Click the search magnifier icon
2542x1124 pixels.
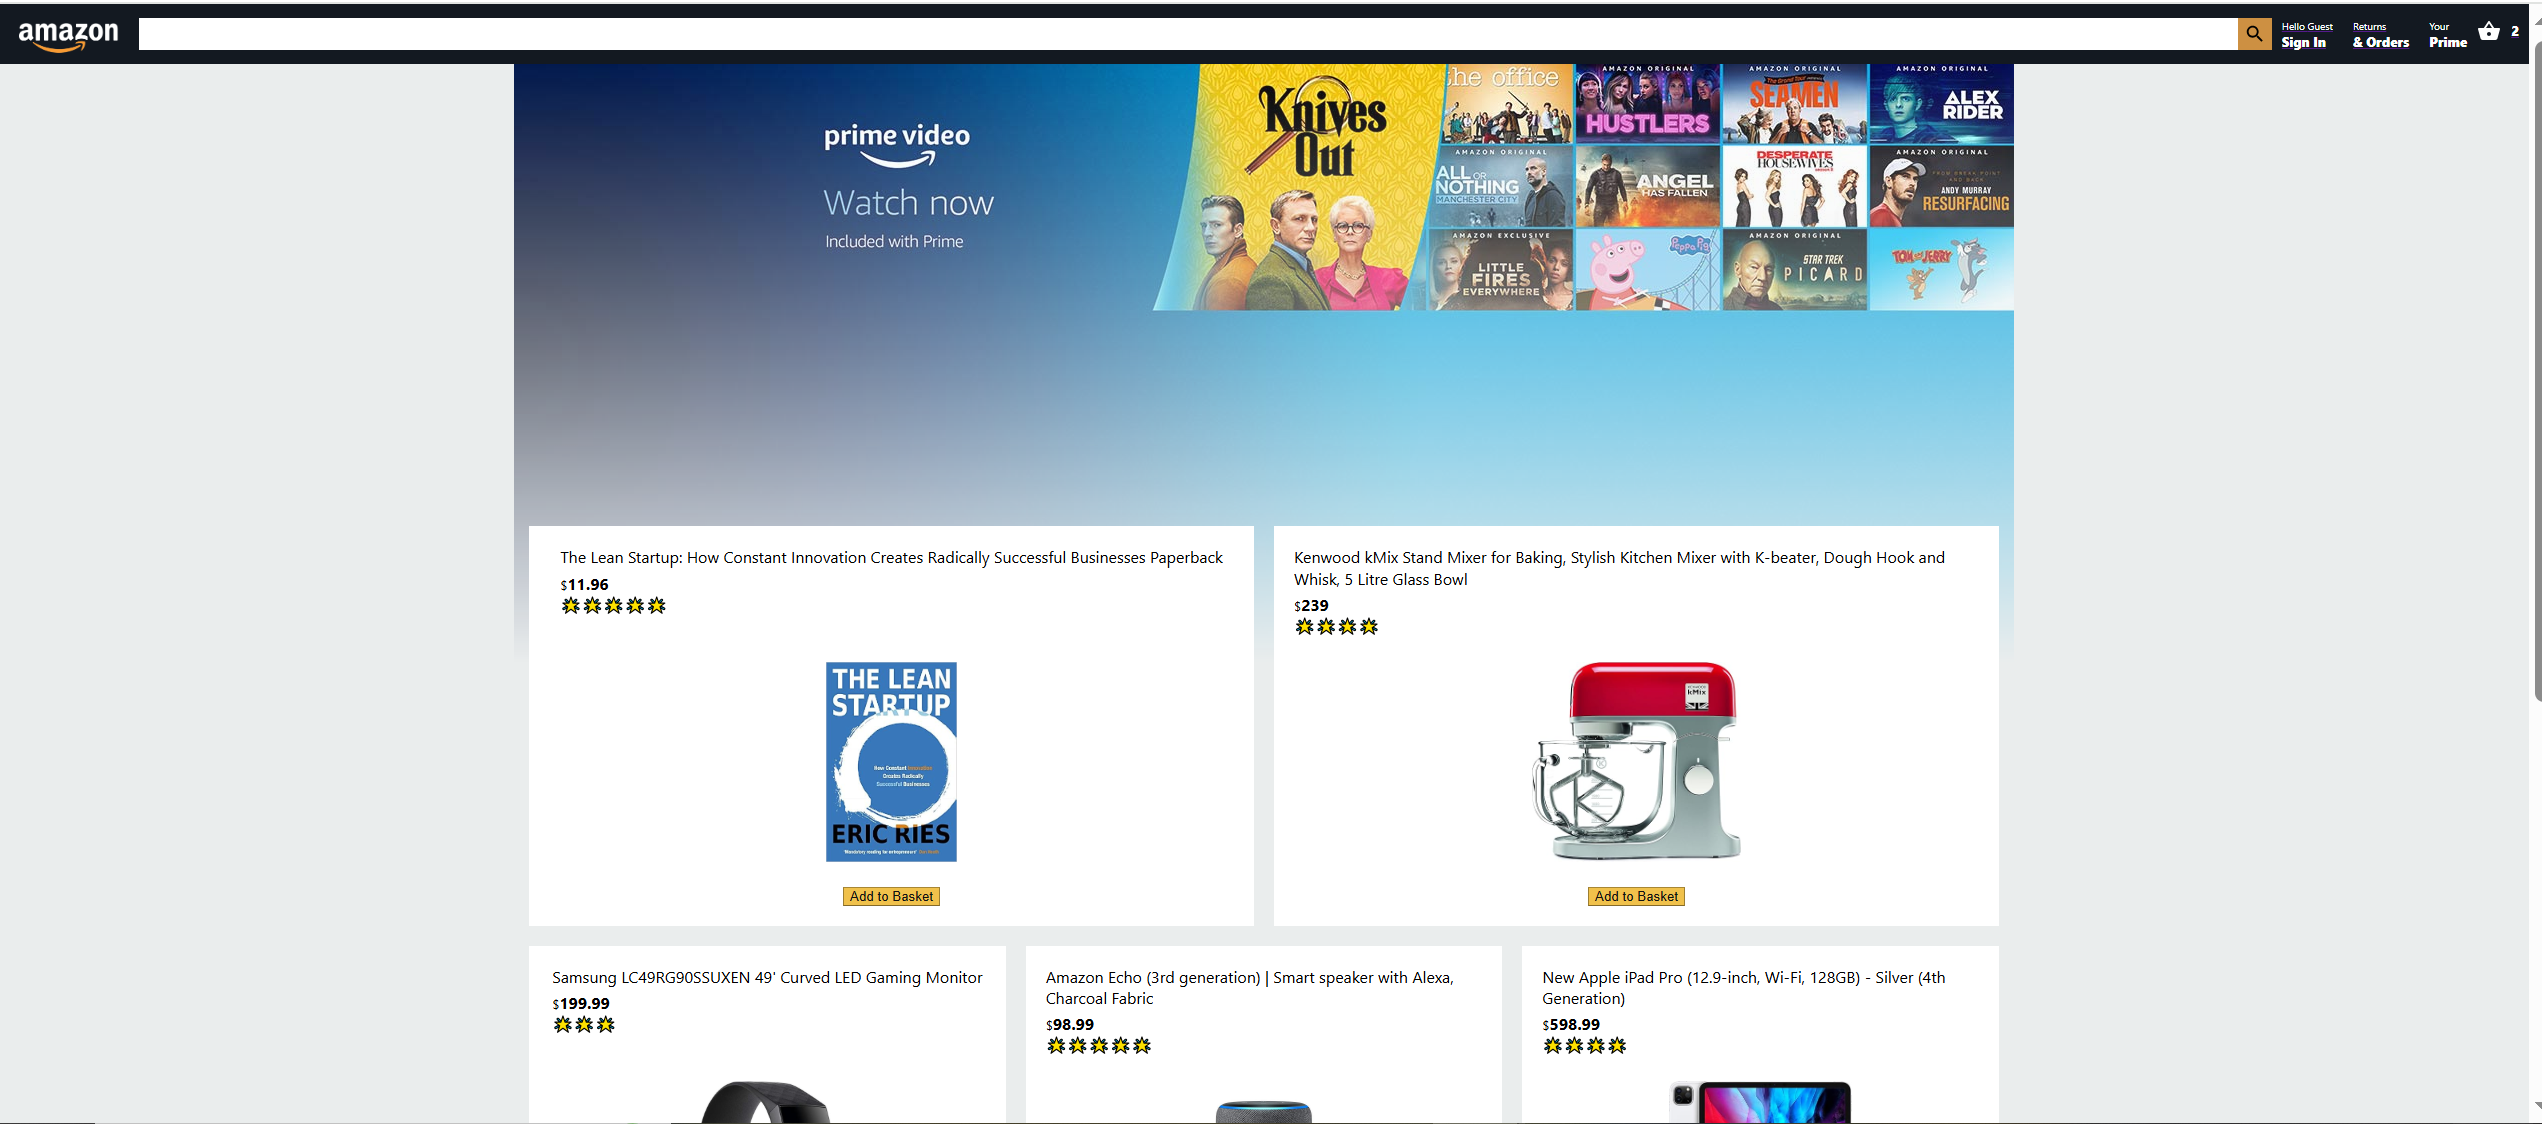click(2253, 34)
